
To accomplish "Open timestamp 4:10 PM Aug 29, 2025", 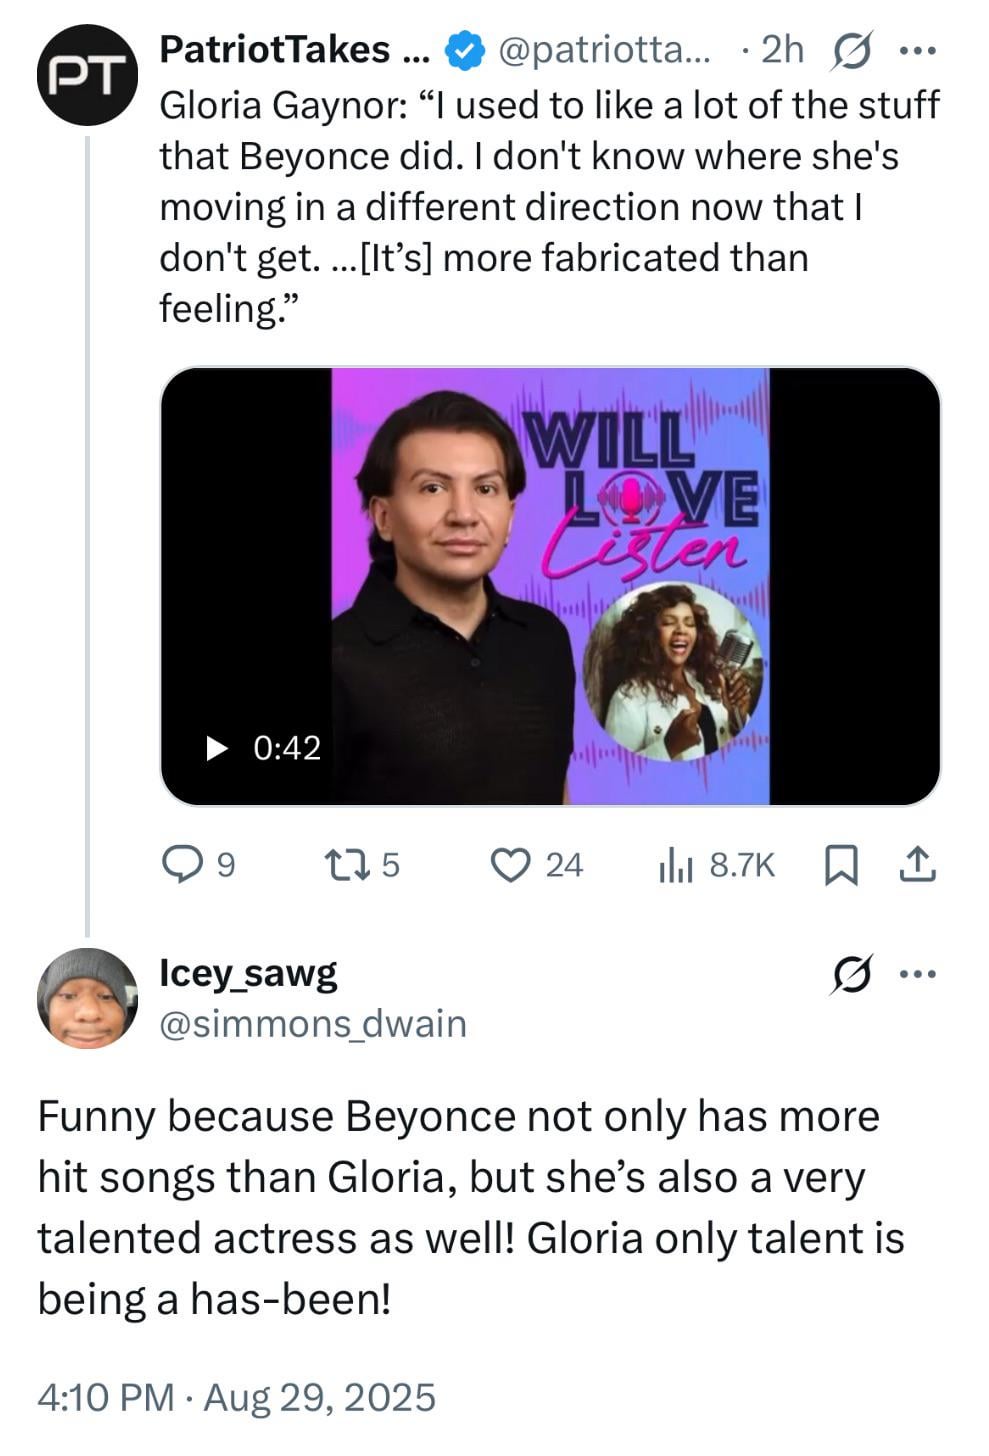I will click(x=236, y=1396).
